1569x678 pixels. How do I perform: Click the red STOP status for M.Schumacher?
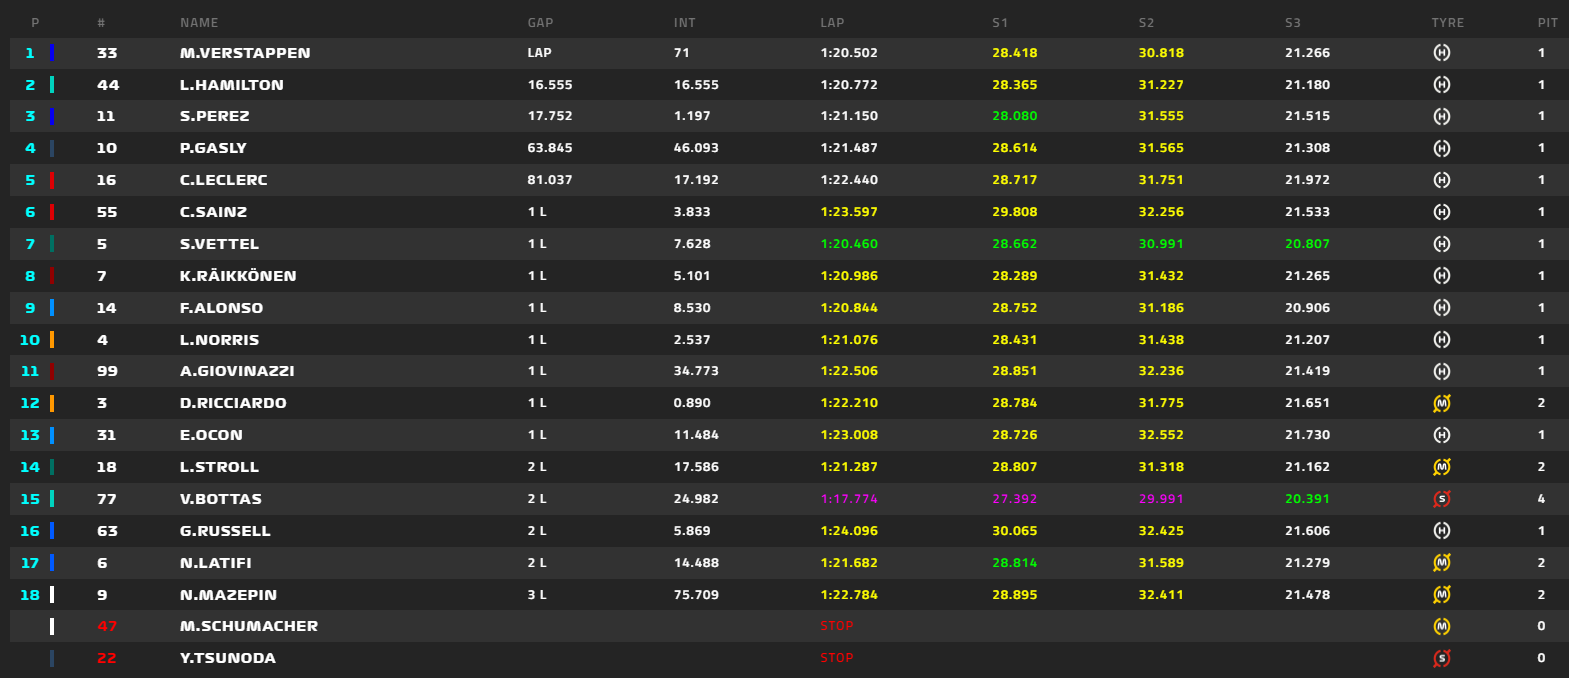[x=837, y=626]
